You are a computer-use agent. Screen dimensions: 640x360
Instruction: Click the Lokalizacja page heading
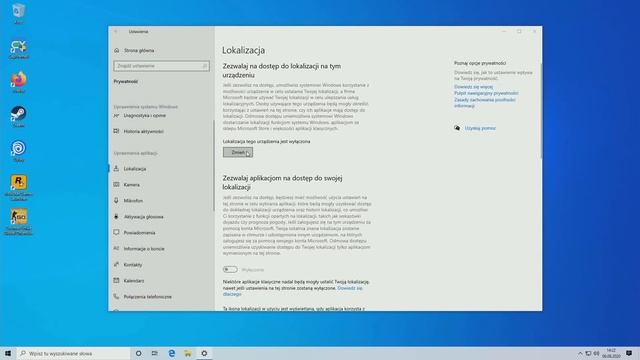click(x=243, y=50)
